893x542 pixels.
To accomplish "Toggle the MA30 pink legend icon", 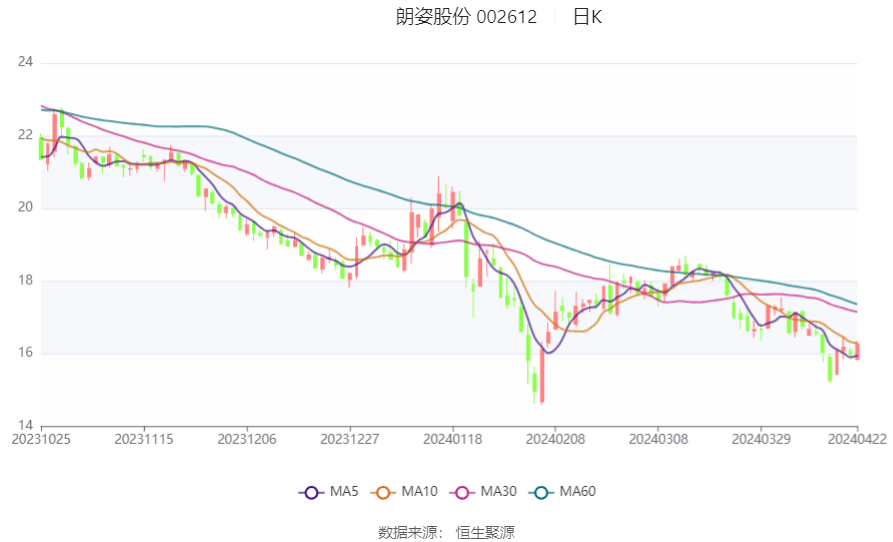I will (462, 492).
